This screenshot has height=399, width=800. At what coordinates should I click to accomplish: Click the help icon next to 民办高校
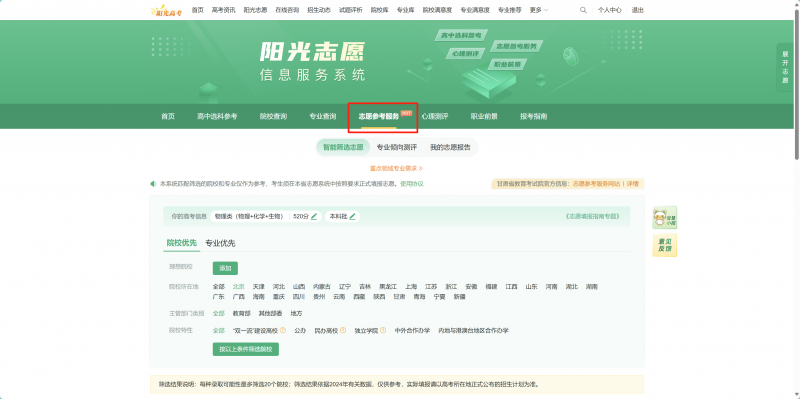pos(343,330)
